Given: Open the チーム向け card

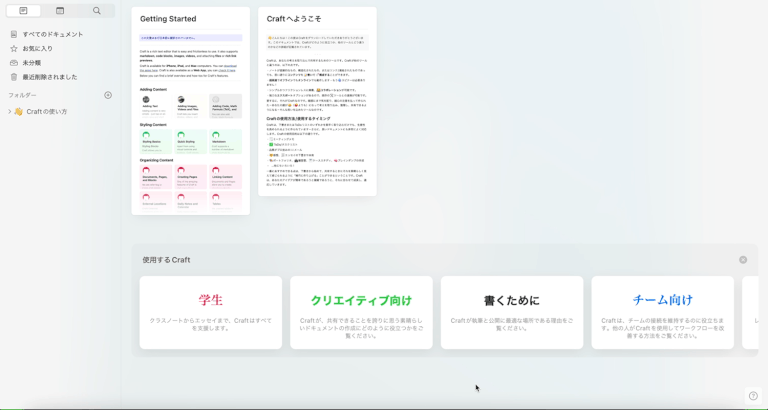Looking at the screenshot, I should click(661, 312).
